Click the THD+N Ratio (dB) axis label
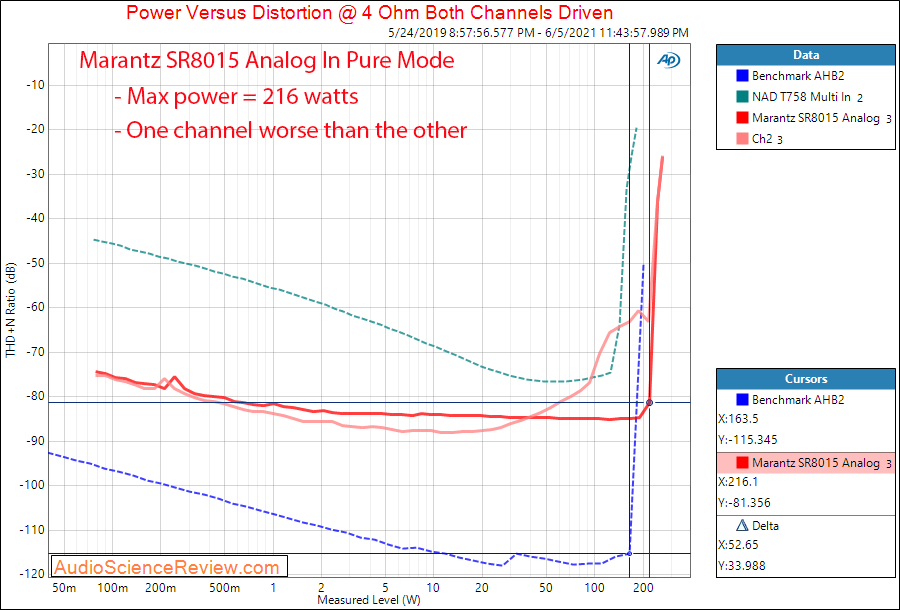This screenshot has width=900, height=610. click(x=10, y=310)
